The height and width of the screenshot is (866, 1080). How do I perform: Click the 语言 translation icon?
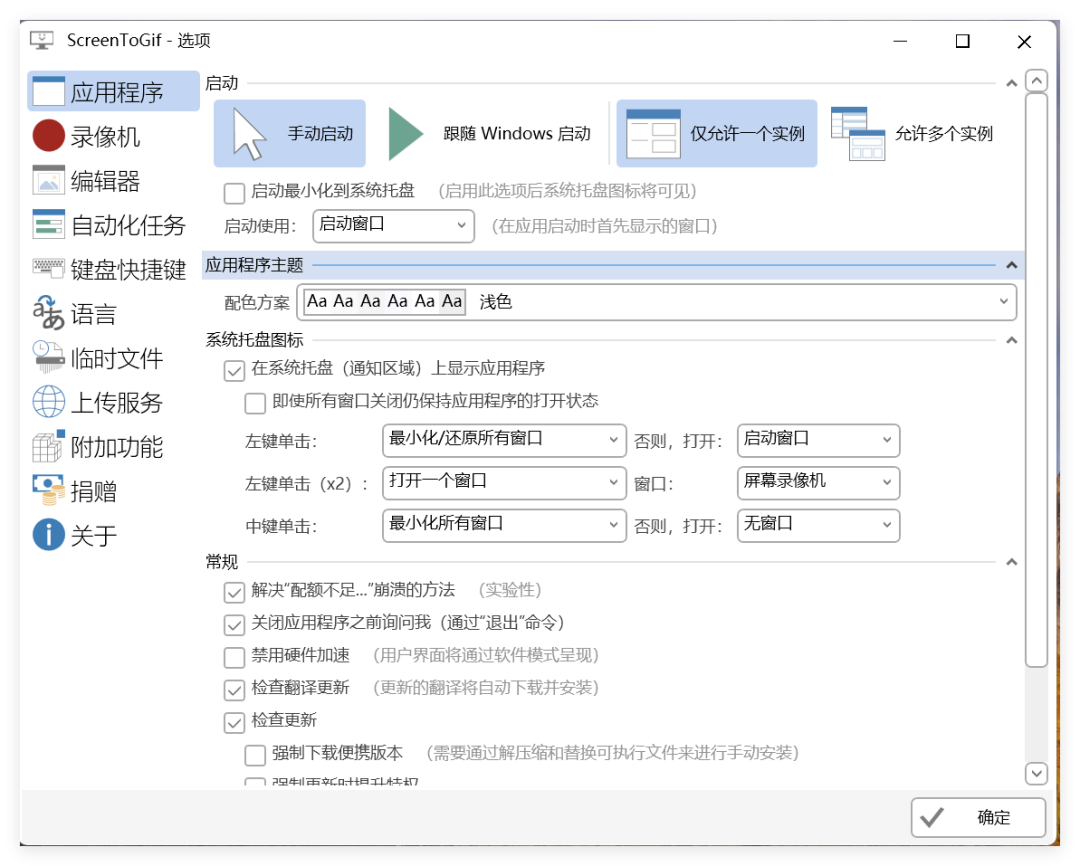[48, 313]
